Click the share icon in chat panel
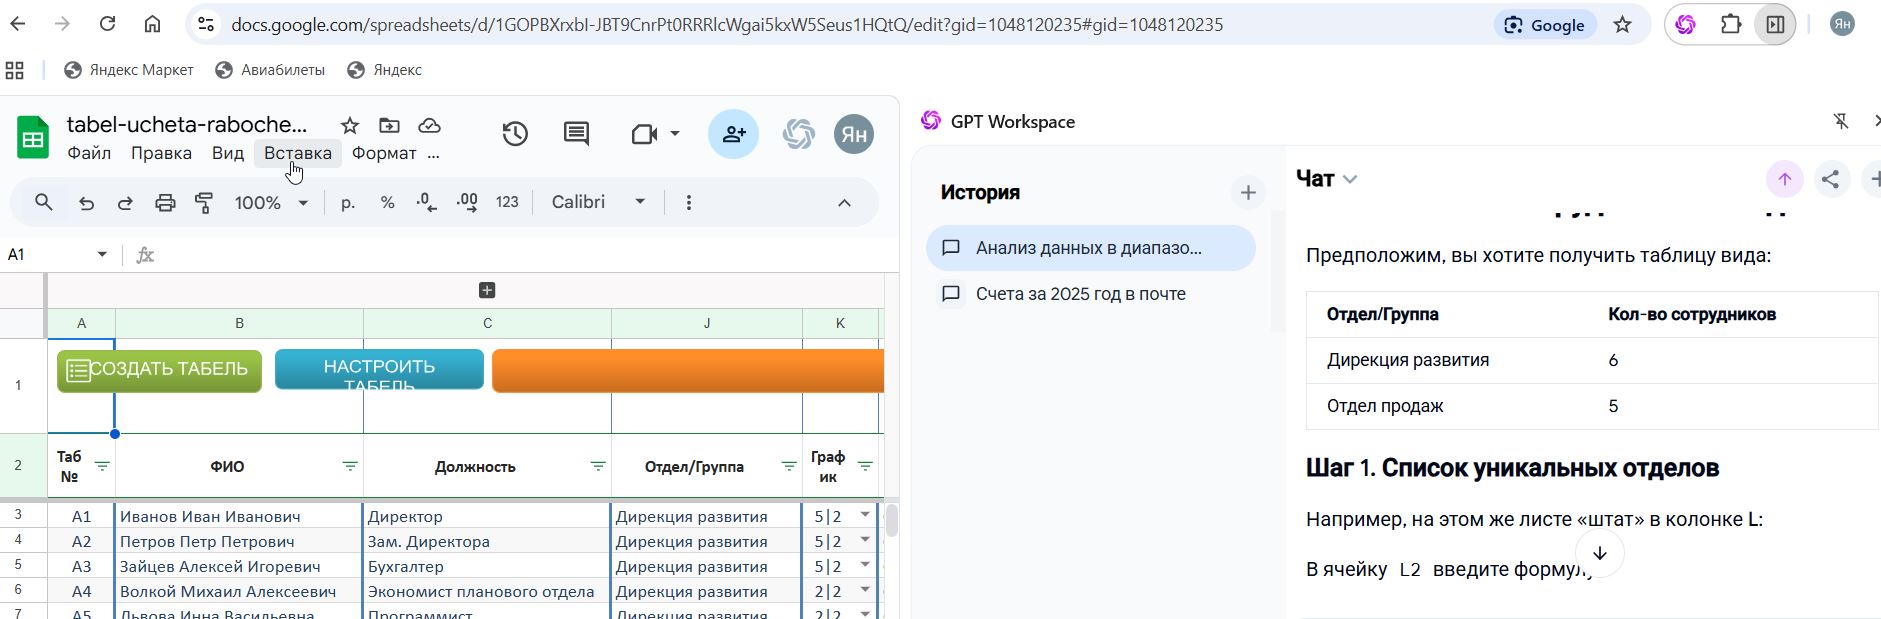Screen dimensions: 1881x619 pos(1830,179)
